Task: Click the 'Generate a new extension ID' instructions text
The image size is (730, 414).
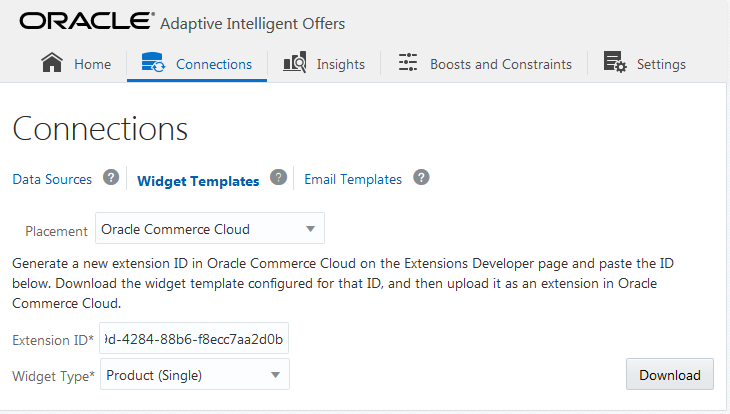Action: click(x=343, y=283)
